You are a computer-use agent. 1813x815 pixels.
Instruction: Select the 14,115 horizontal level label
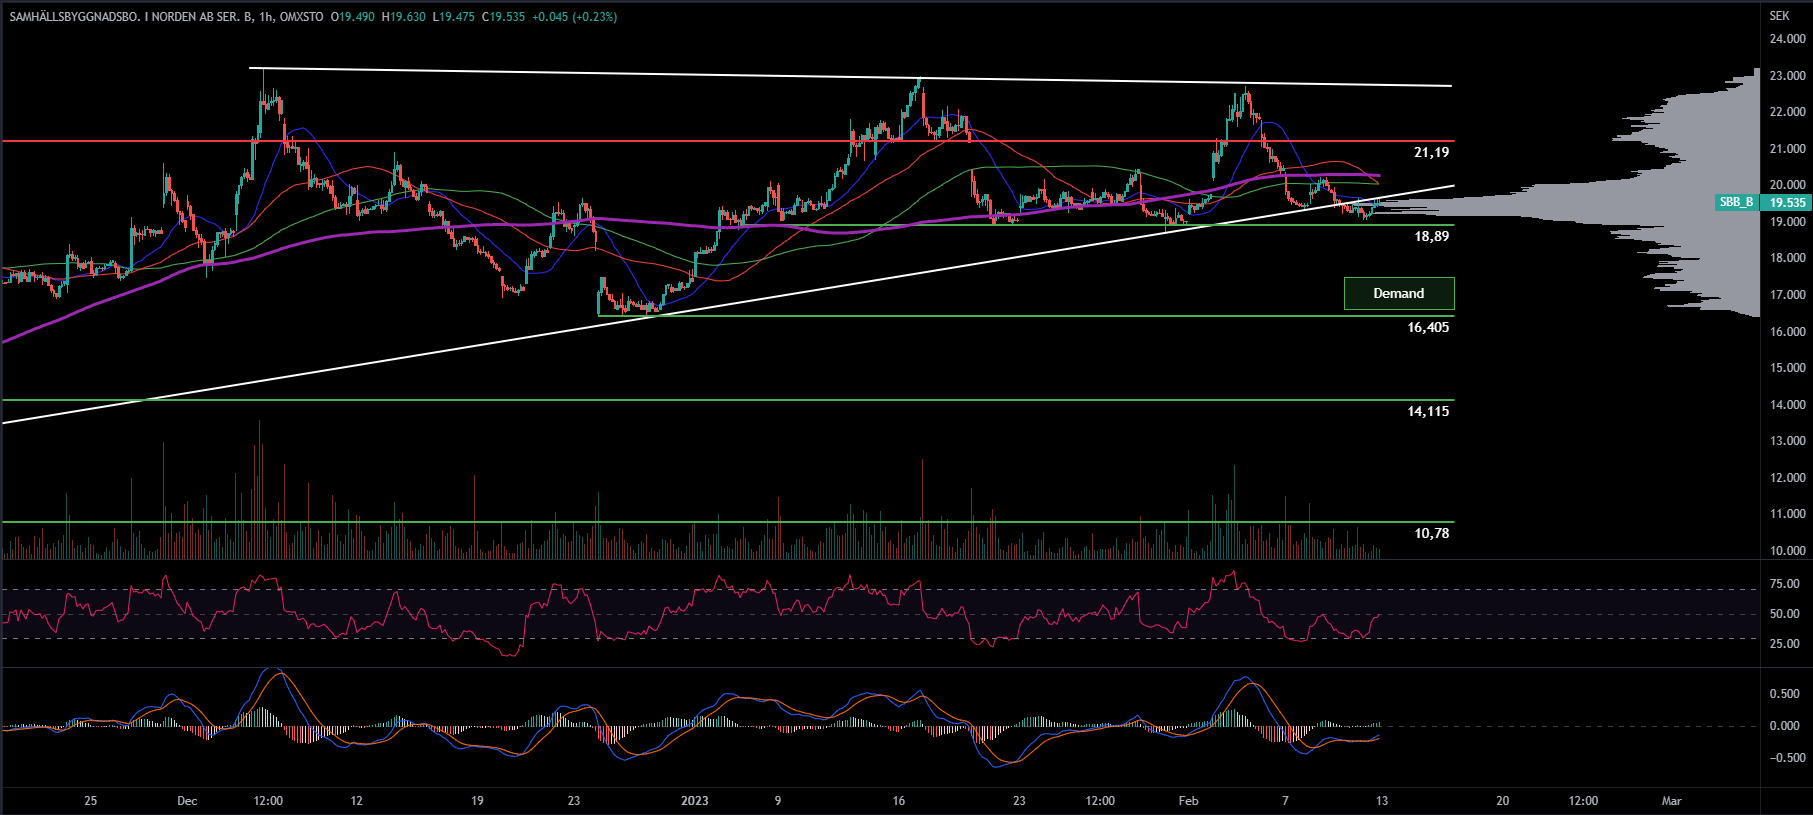[x=1428, y=411]
